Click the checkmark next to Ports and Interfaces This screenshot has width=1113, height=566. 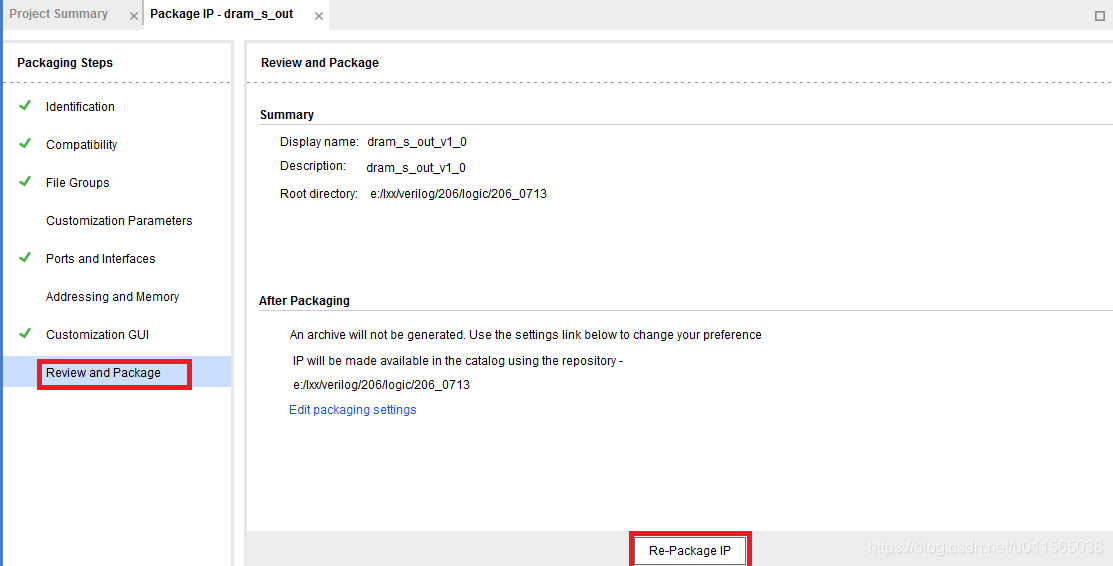point(25,257)
